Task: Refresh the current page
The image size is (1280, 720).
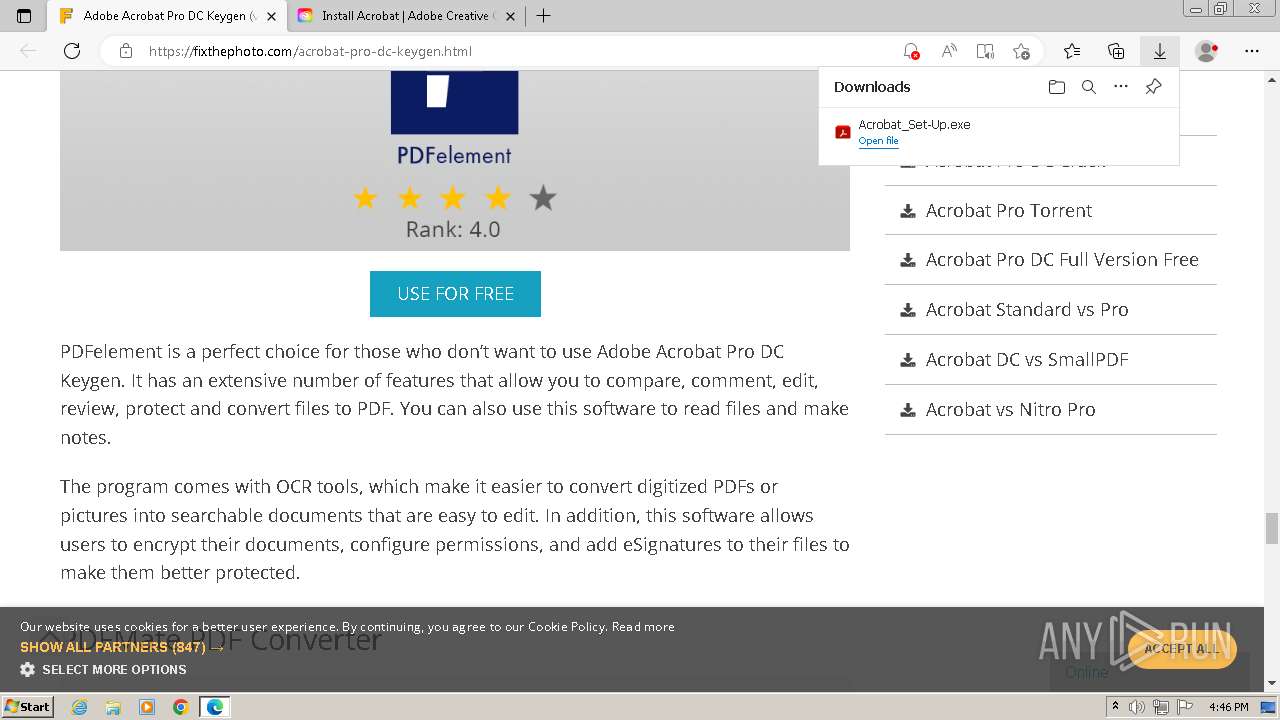Action: pyautogui.click(x=72, y=51)
